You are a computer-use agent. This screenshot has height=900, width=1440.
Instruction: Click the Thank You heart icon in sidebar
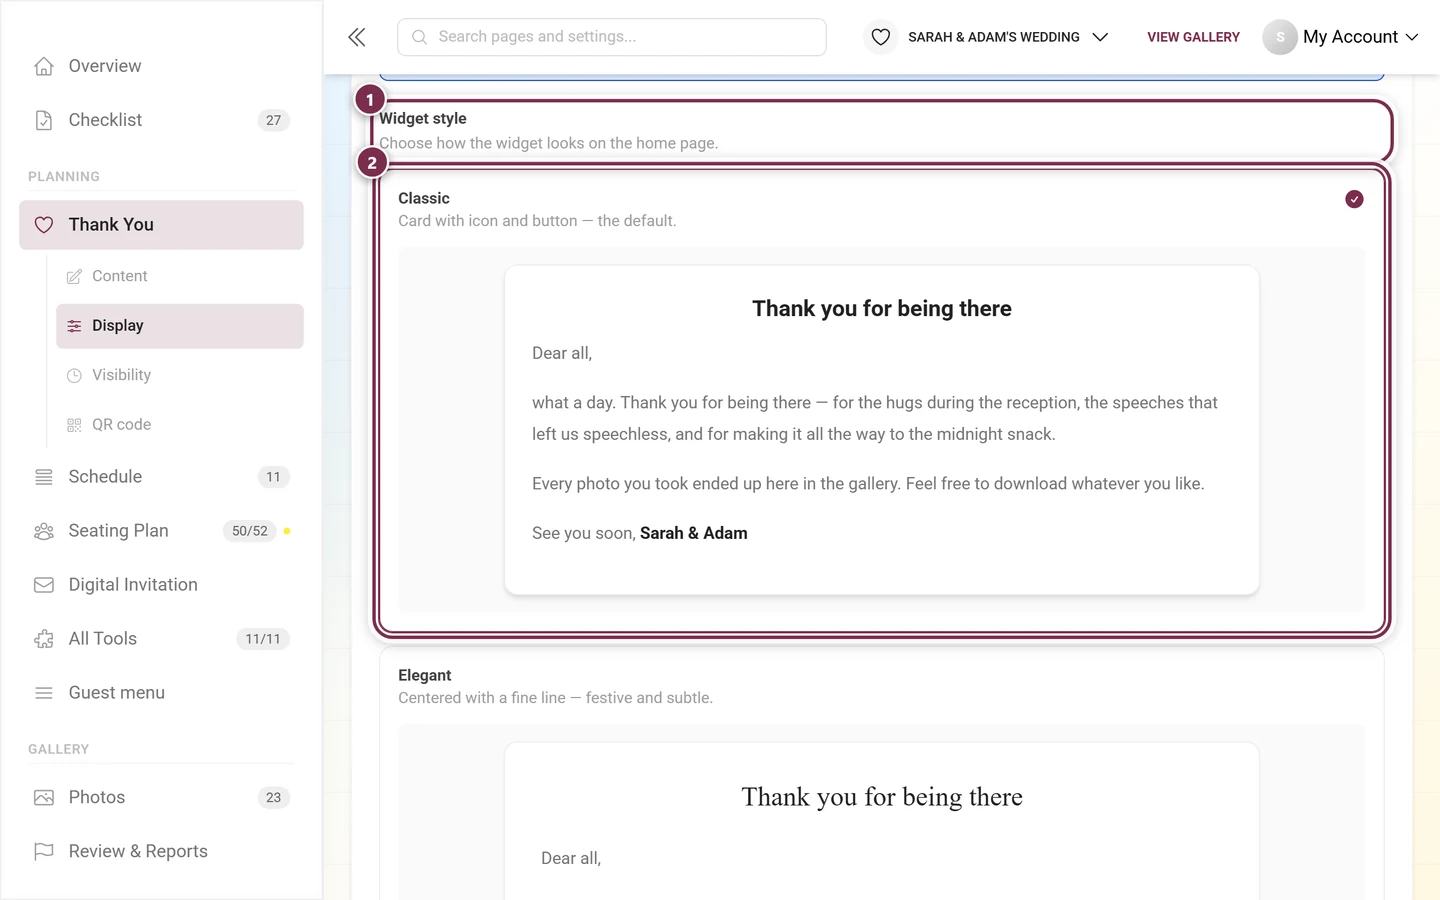pos(44,225)
